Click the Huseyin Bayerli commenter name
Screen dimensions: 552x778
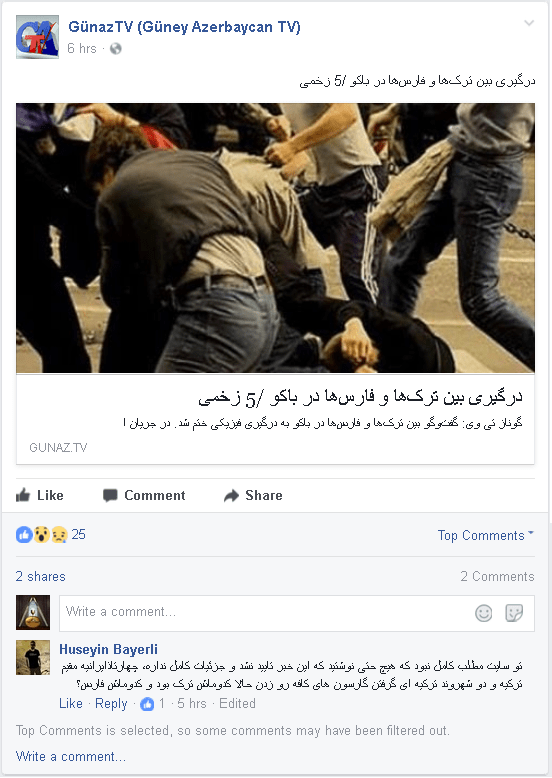click(x=109, y=649)
